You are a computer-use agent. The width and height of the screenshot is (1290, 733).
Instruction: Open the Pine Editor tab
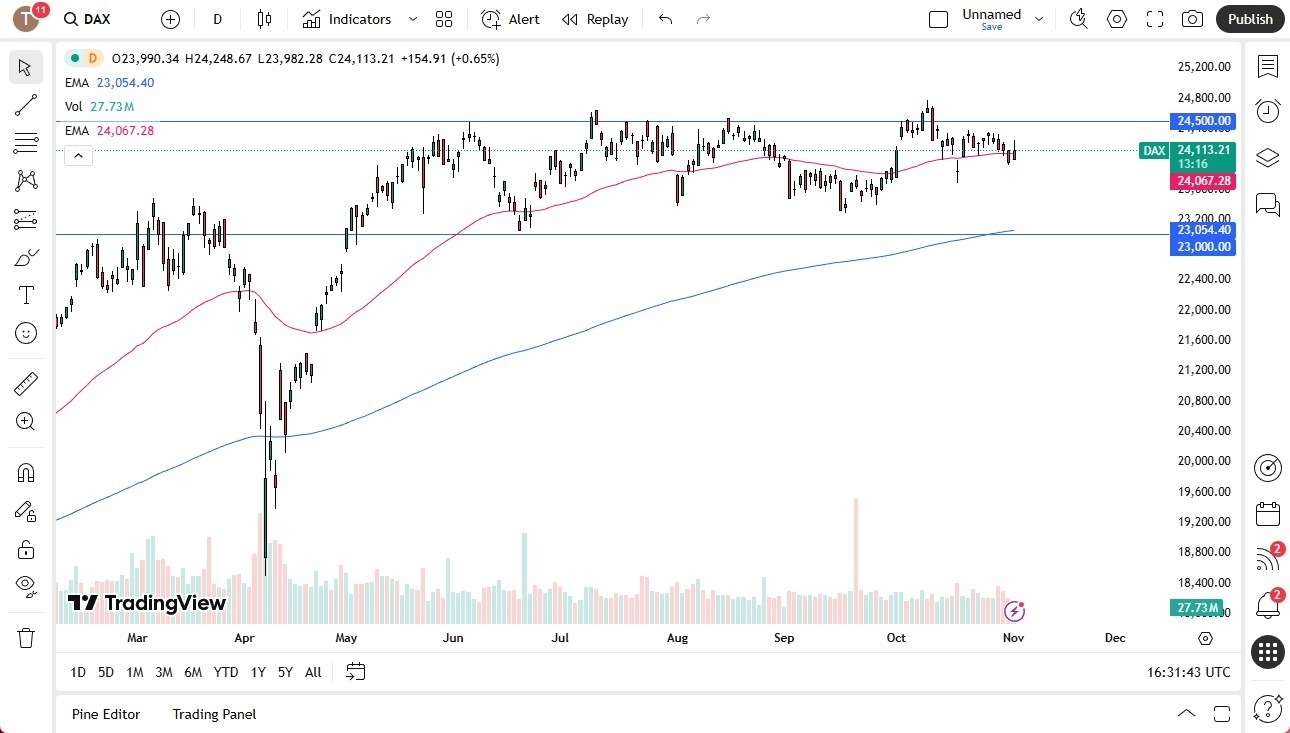click(105, 714)
